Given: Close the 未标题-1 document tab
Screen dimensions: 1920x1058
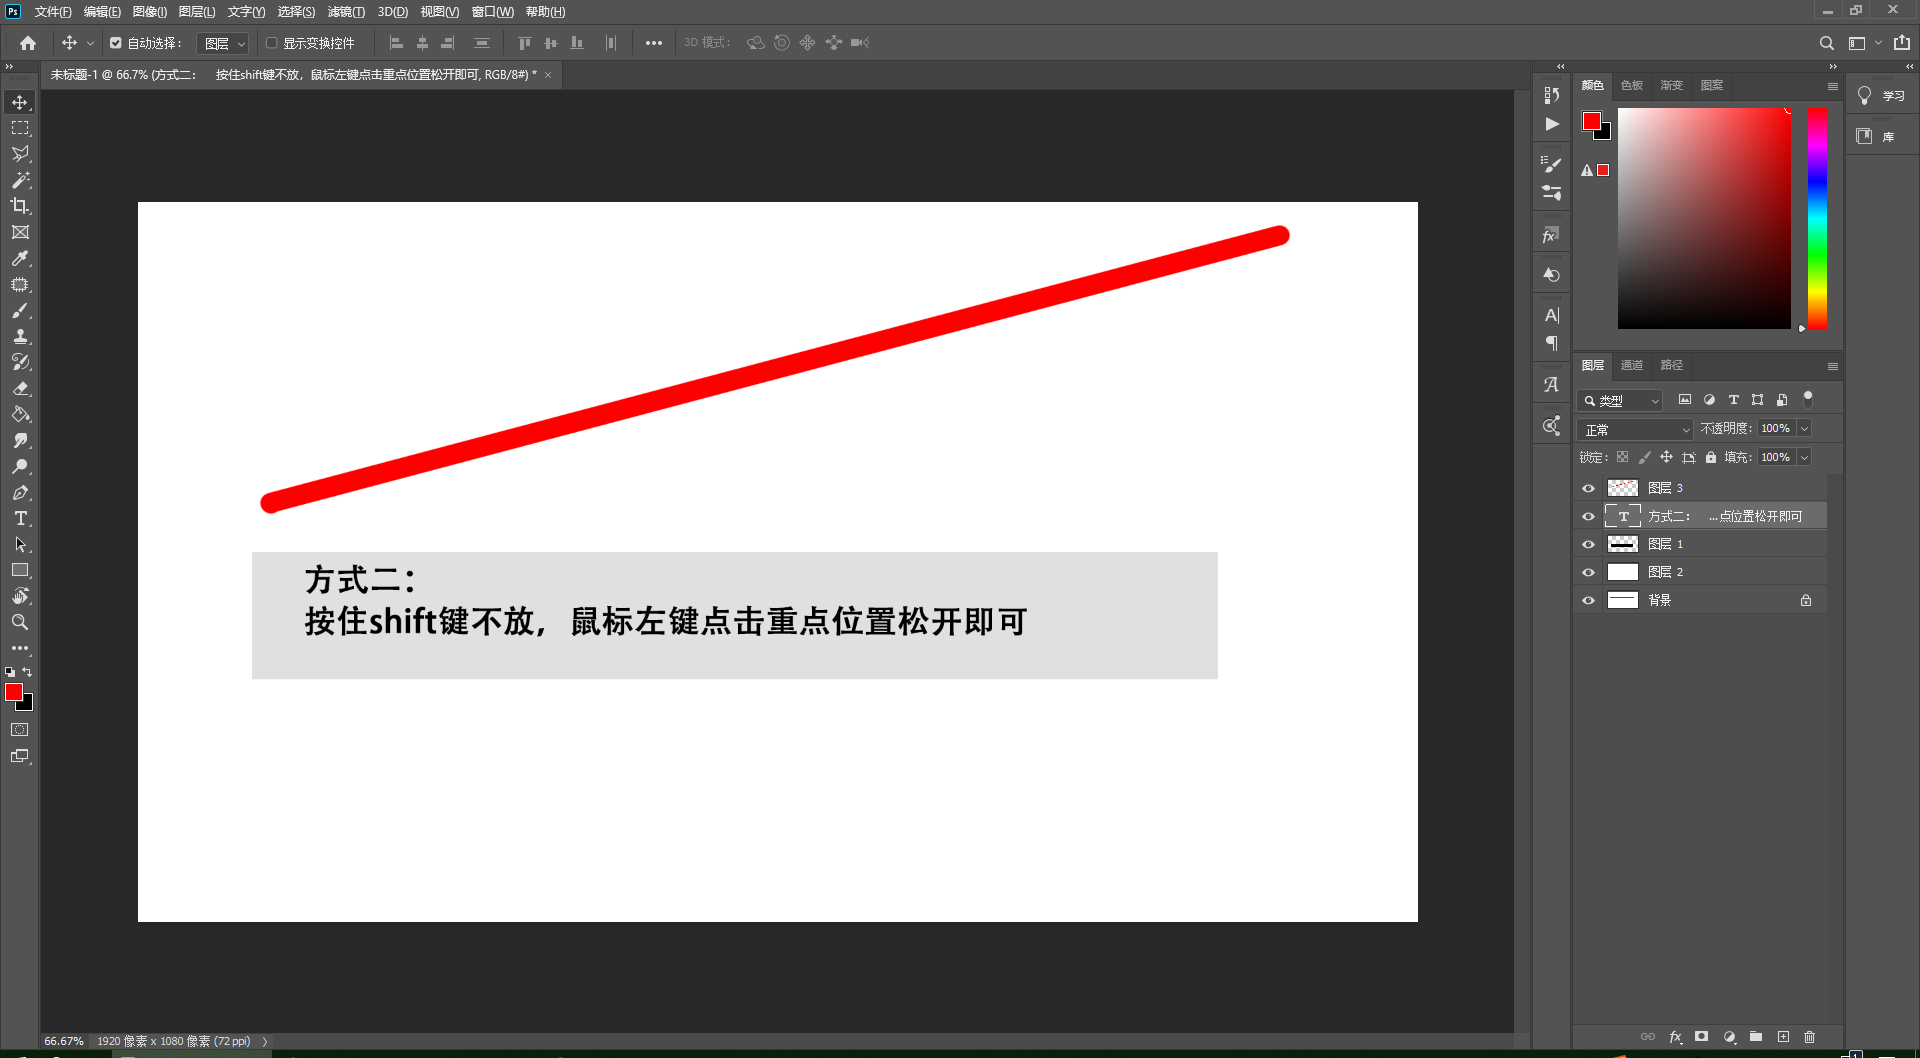Looking at the screenshot, I should [x=548, y=75].
